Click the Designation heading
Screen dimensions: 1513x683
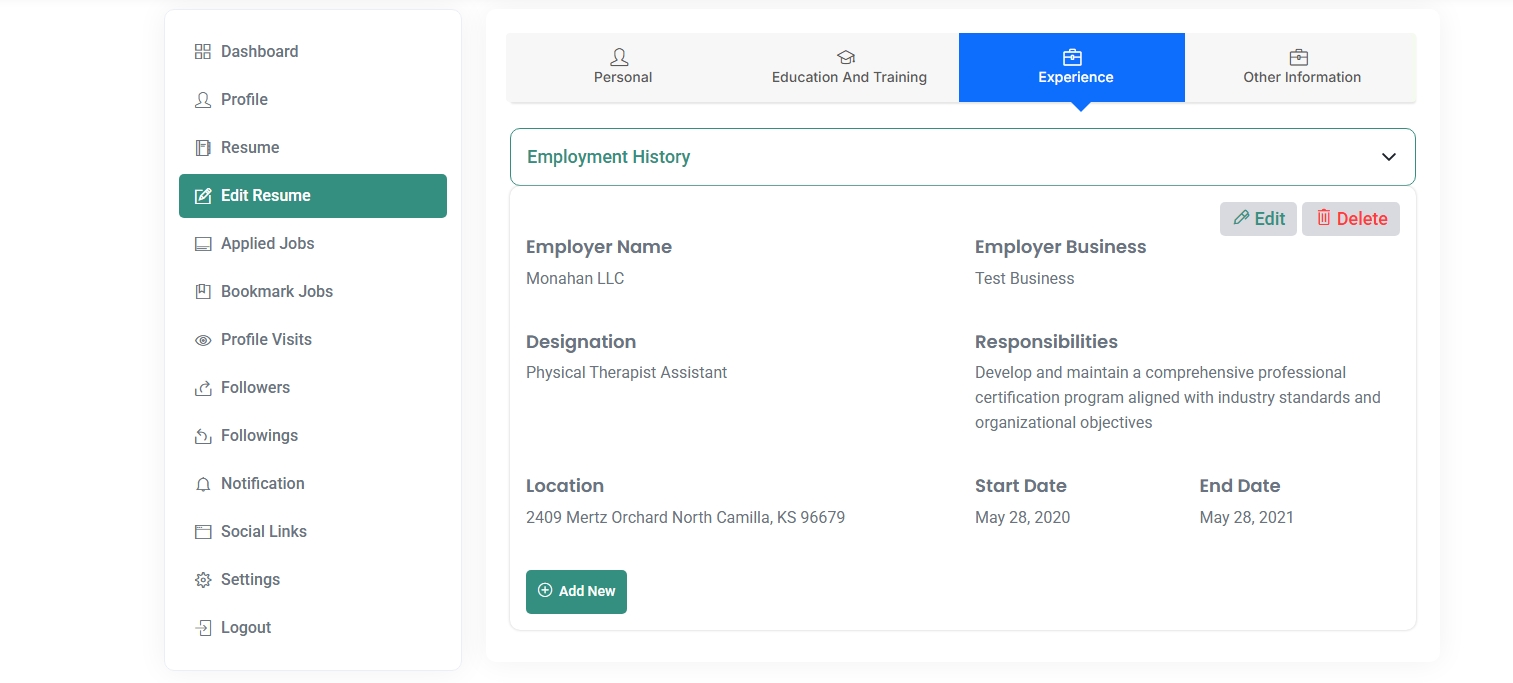[581, 342]
